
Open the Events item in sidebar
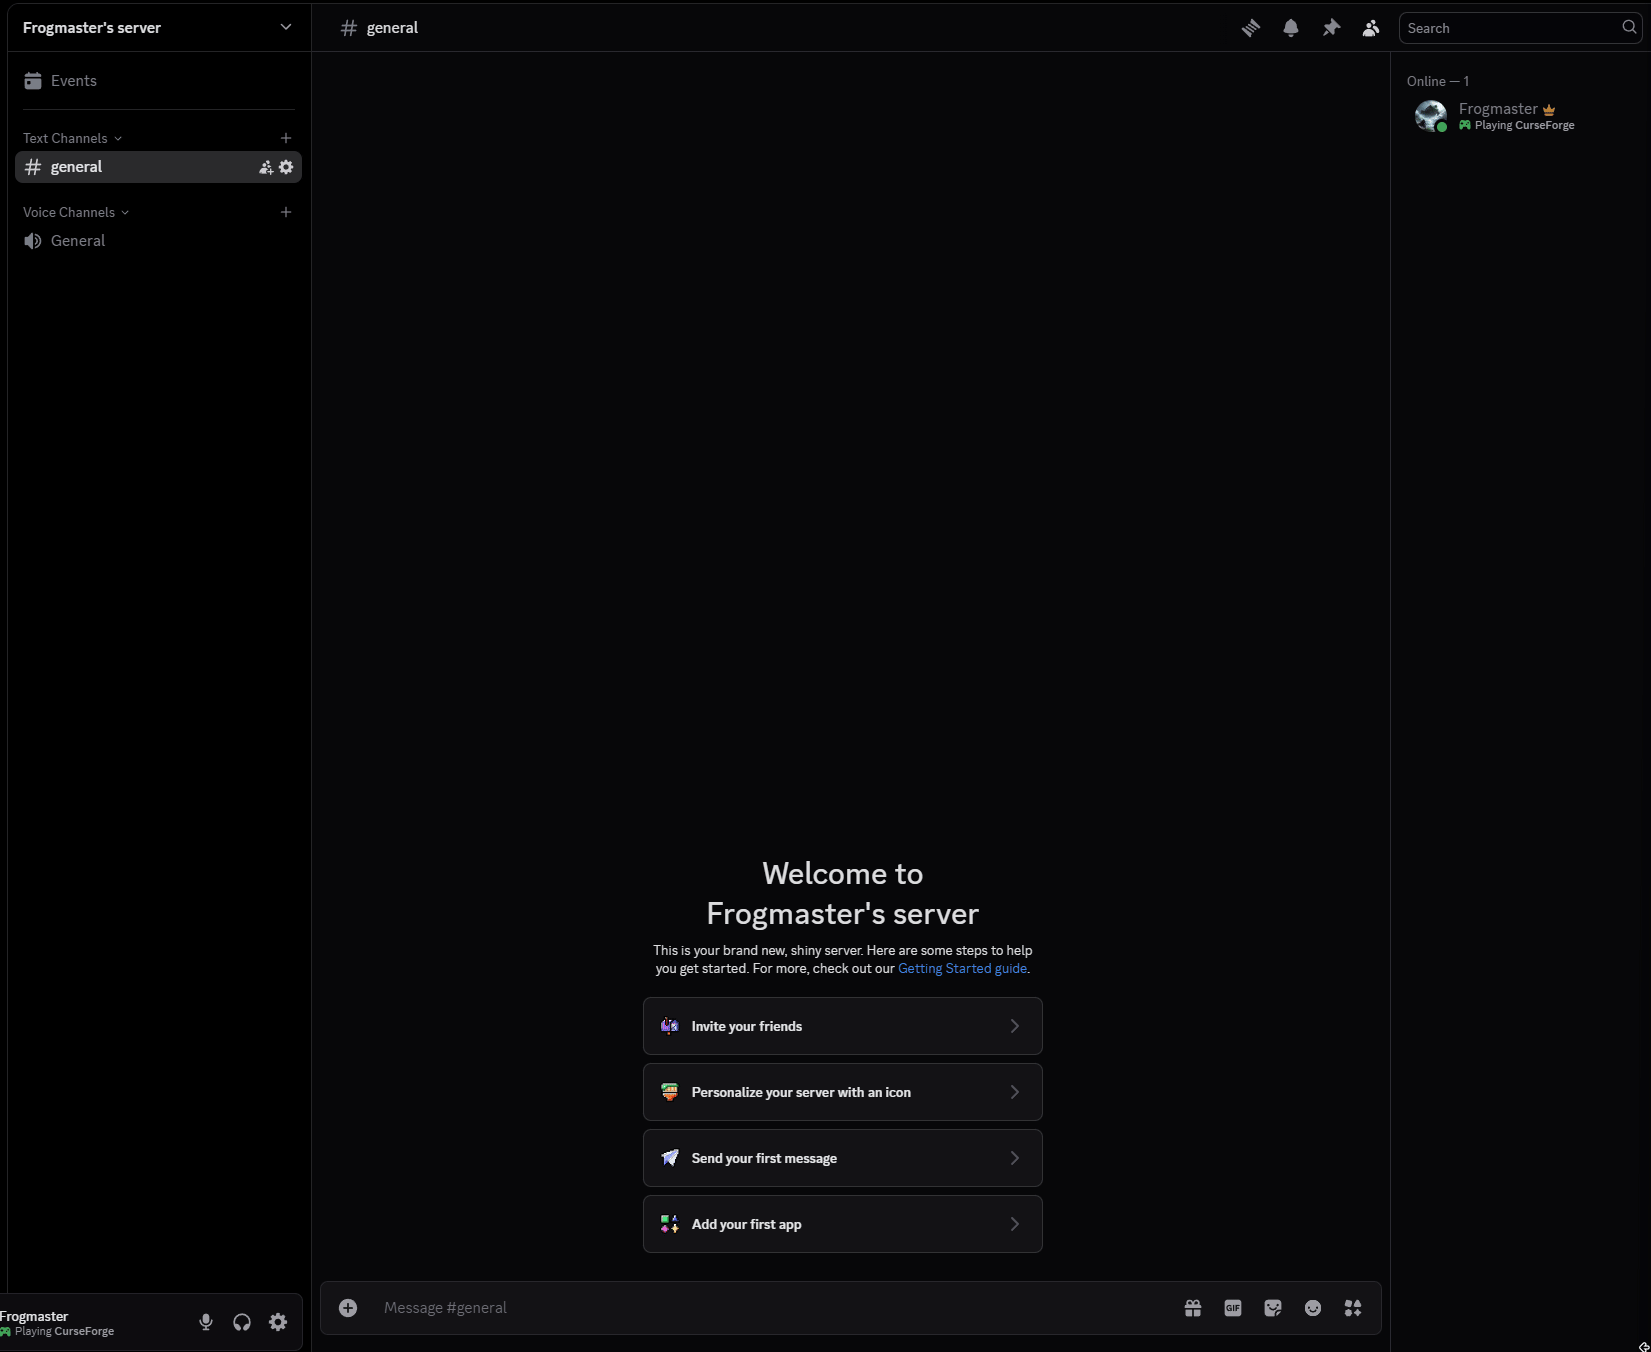click(x=74, y=81)
